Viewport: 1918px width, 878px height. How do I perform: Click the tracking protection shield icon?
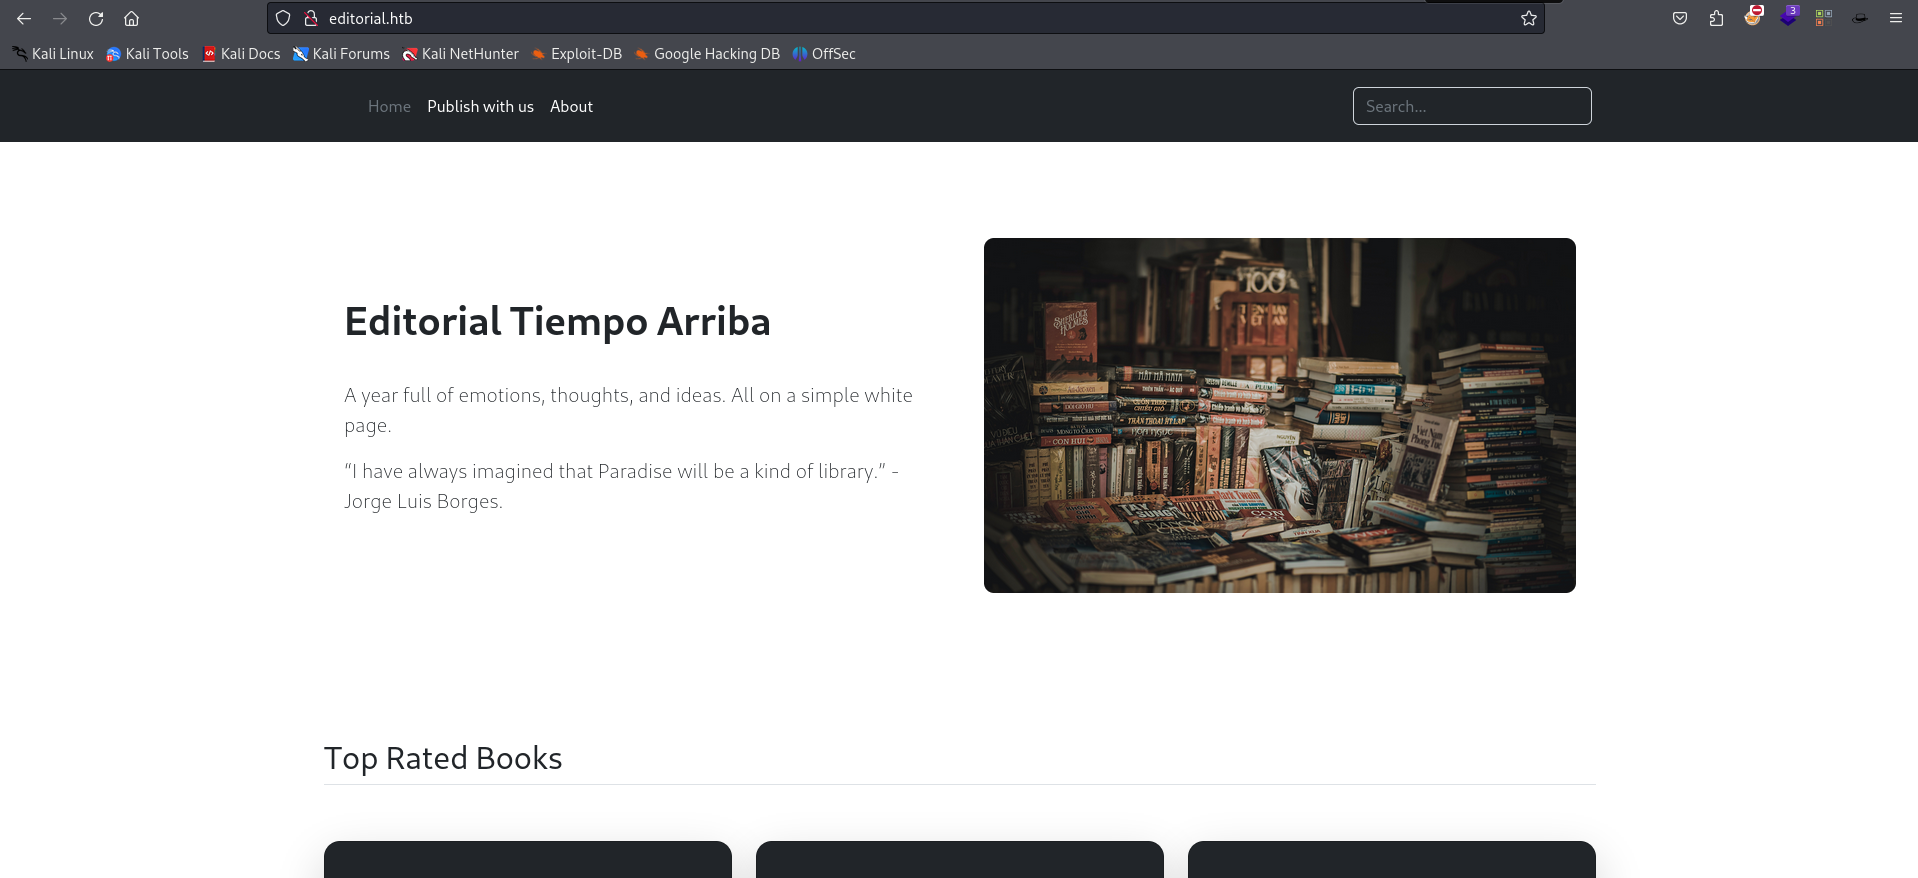pyautogui.click(x=283, y=18)
